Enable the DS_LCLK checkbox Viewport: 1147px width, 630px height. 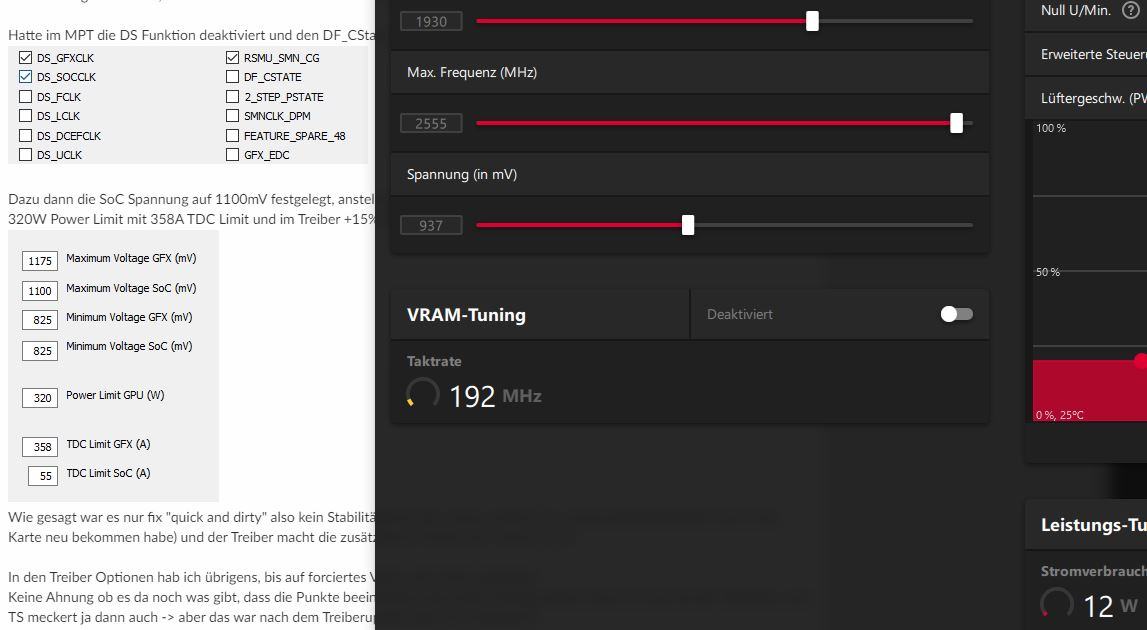coord(26,116)
